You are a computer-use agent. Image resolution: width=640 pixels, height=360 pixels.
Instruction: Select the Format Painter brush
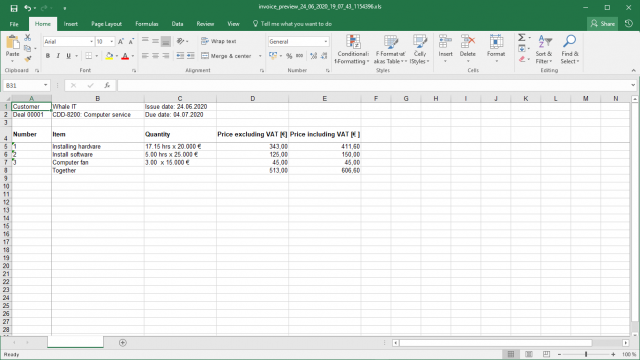pyautogui.click(x=27, y=59)
